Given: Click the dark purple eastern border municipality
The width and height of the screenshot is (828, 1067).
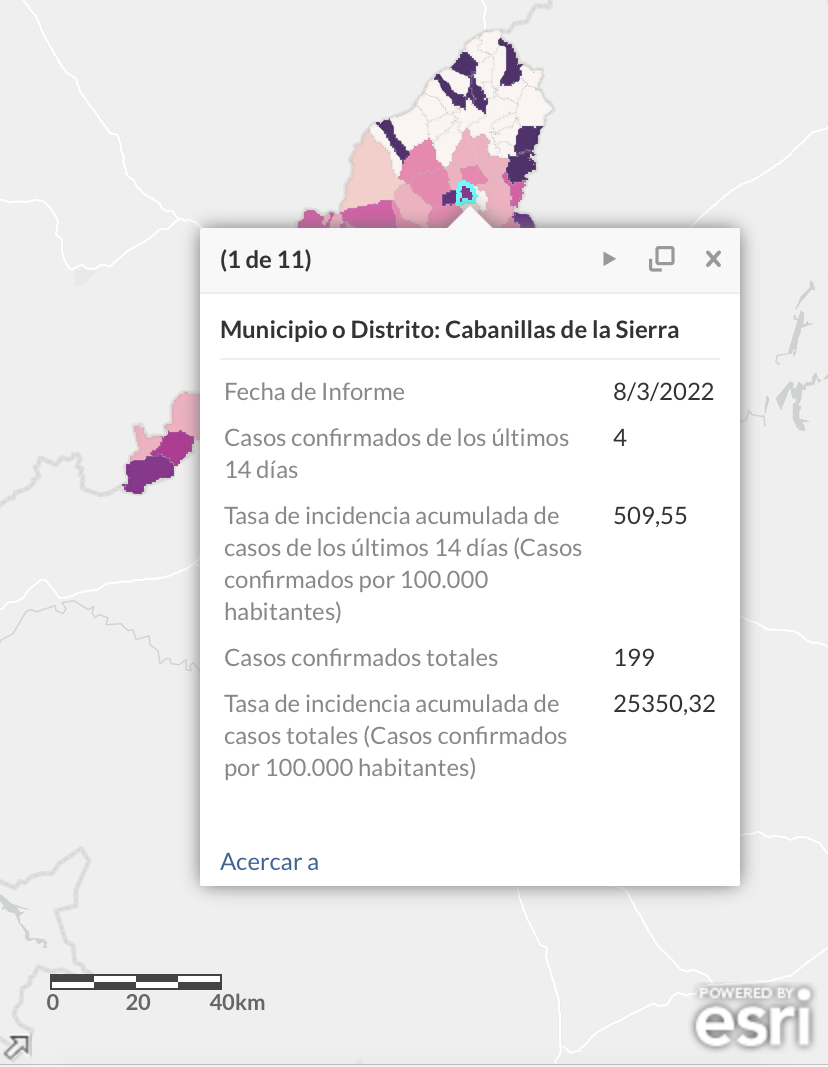Looking at the screenshot, I should click(524, 154).
